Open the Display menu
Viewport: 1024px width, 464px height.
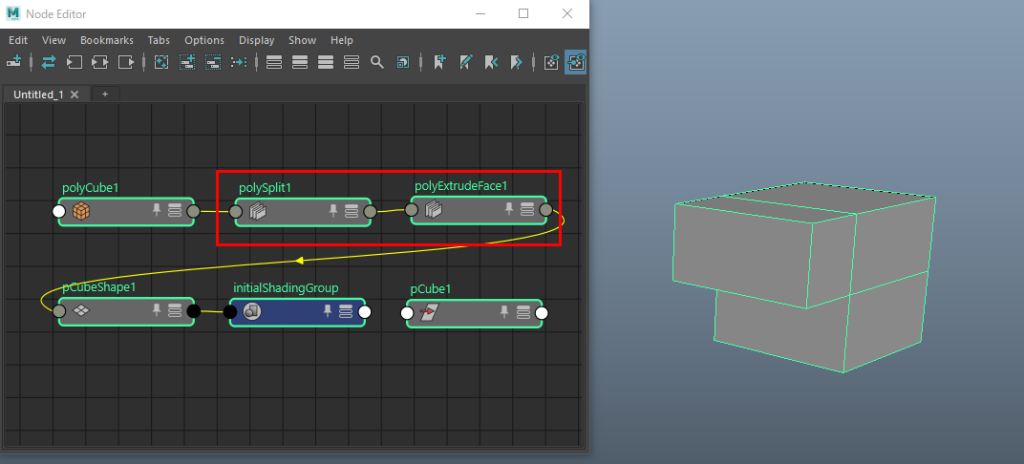click(x=257, y=41)
